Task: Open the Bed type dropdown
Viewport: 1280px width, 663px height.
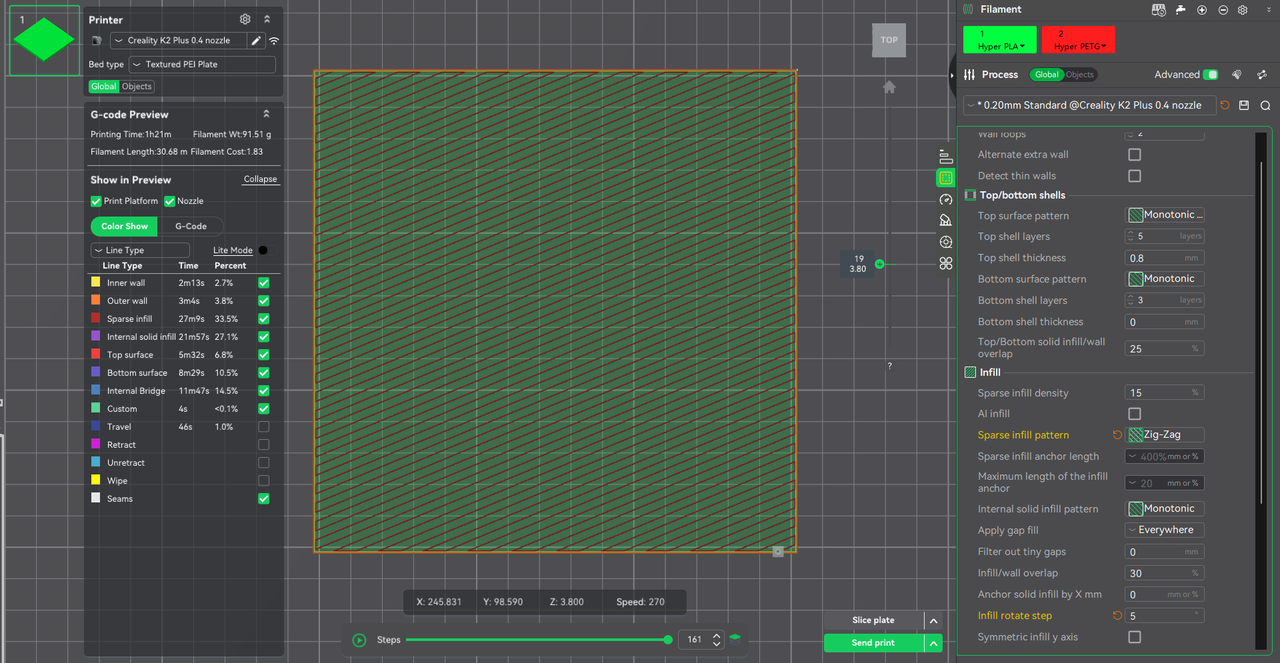Action: [202, 64]
